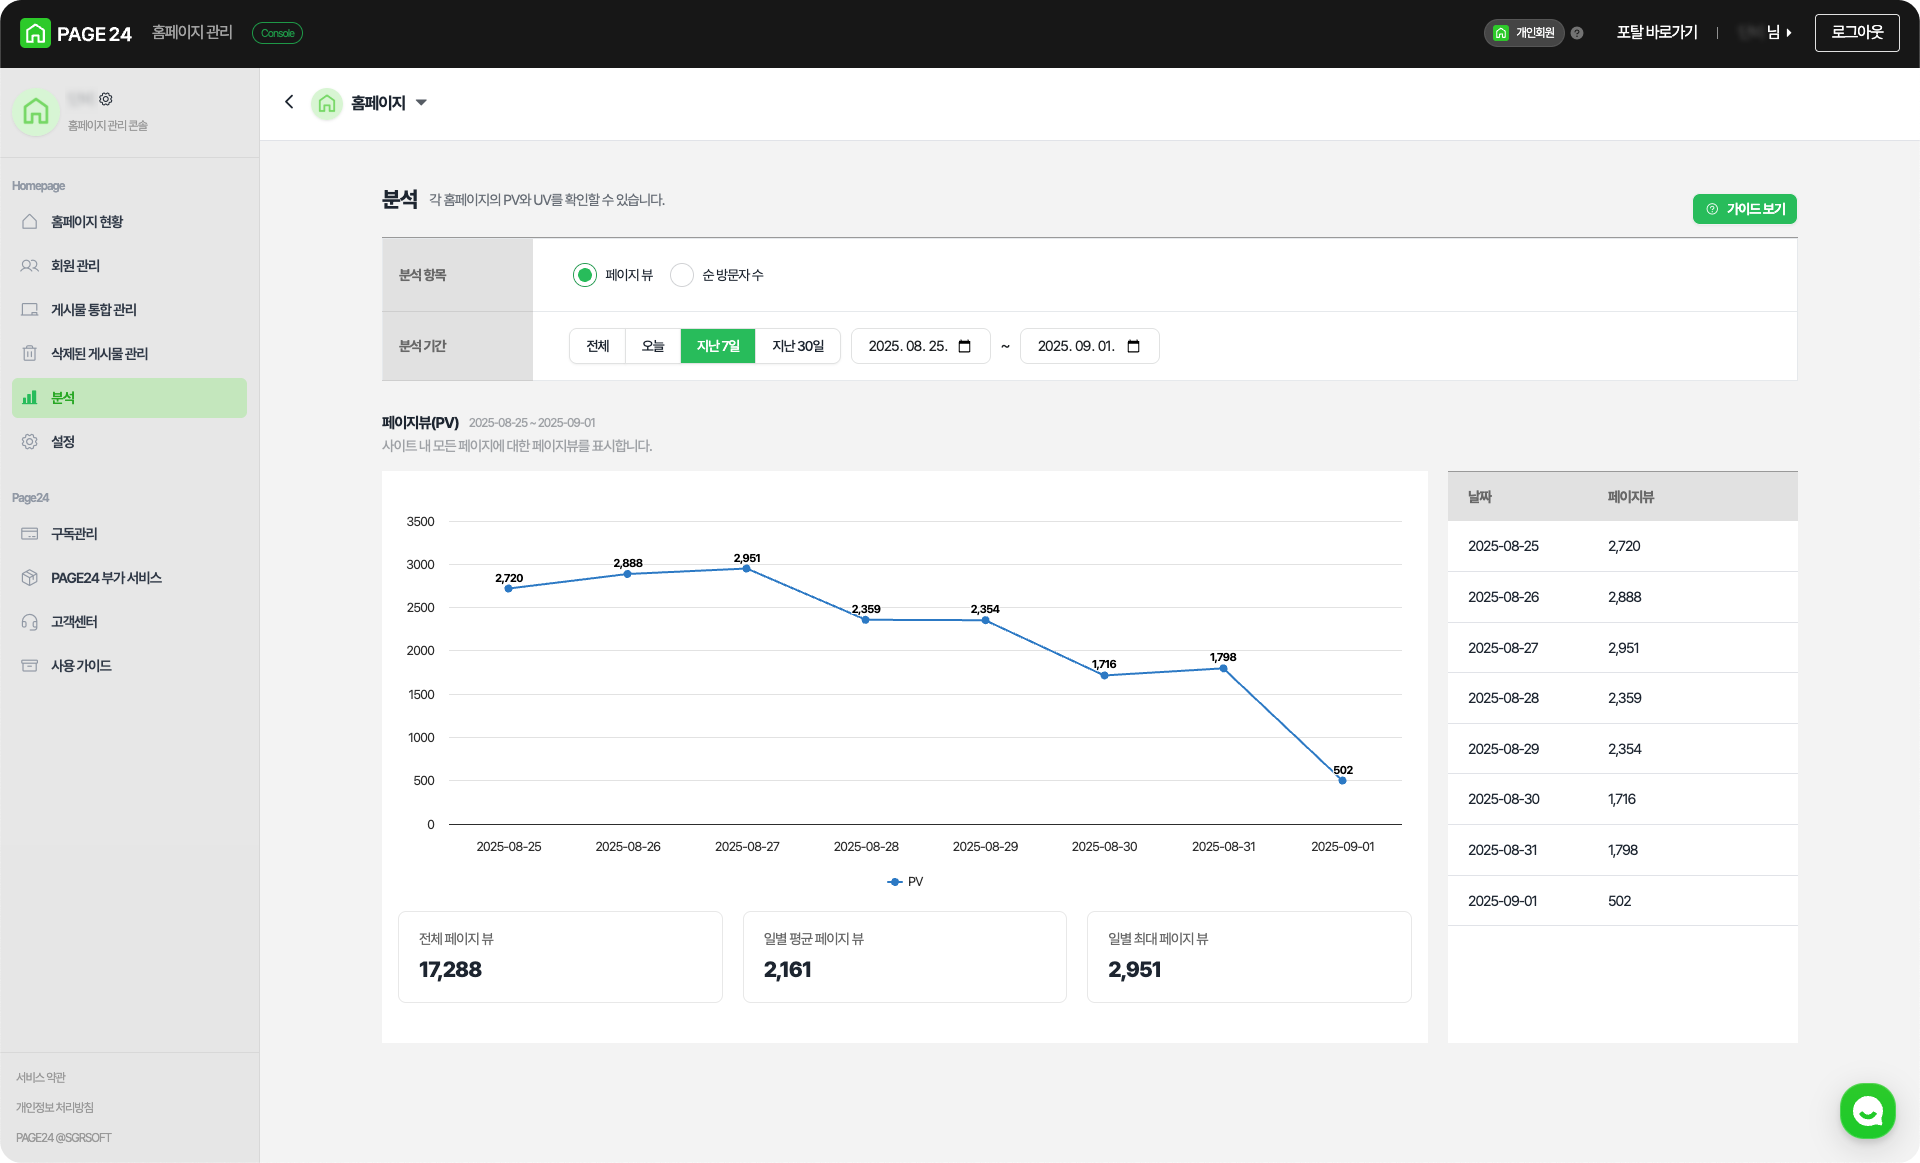Viewport: 1920px width, 1163px height.
Task: Switch the analysis period to 지난 30일
Action: click(798, 346)
